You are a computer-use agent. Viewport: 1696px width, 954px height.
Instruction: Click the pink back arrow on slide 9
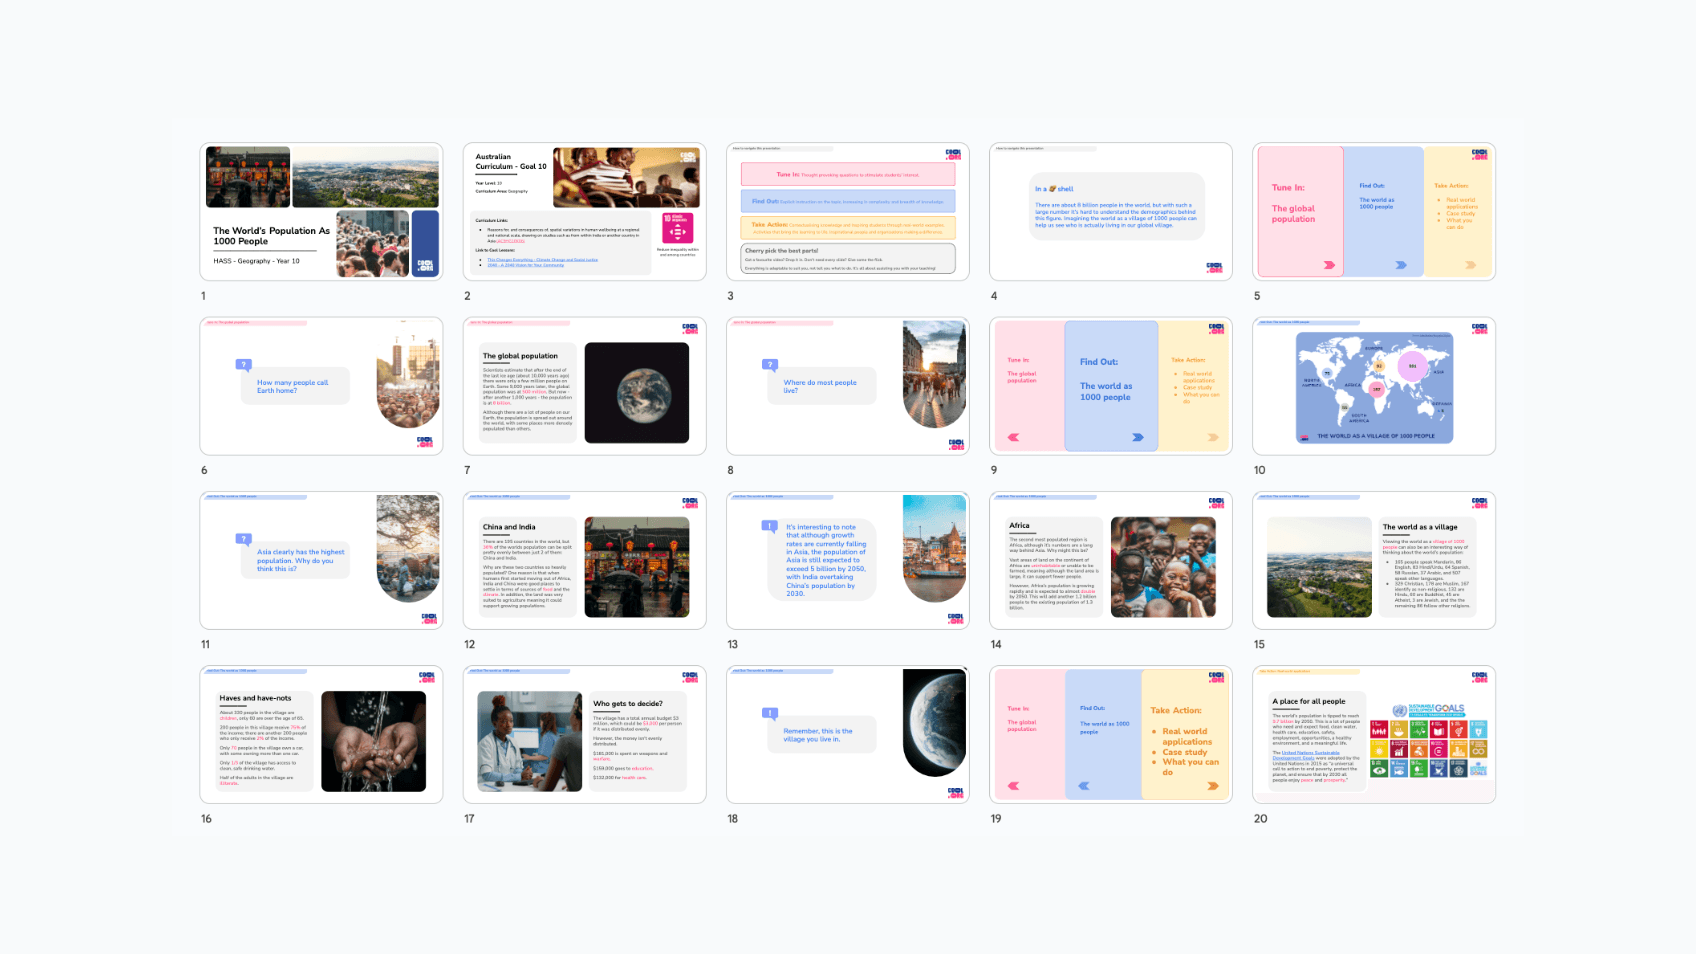(x=1014, y=437)
